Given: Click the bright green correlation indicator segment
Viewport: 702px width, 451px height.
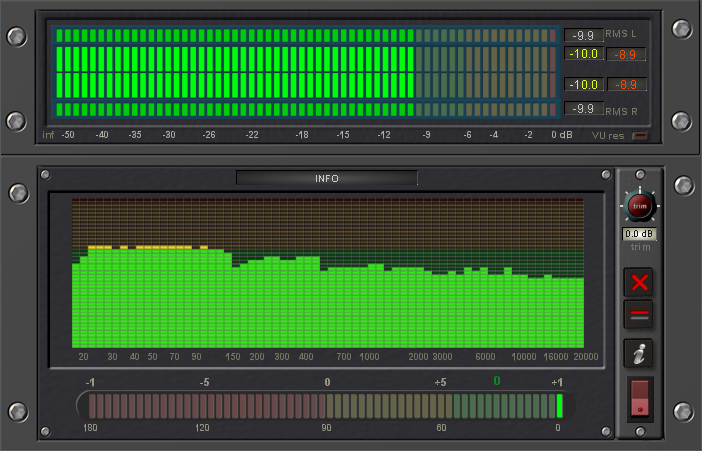Looking at the screenshot, I should (x=559, y=406).
